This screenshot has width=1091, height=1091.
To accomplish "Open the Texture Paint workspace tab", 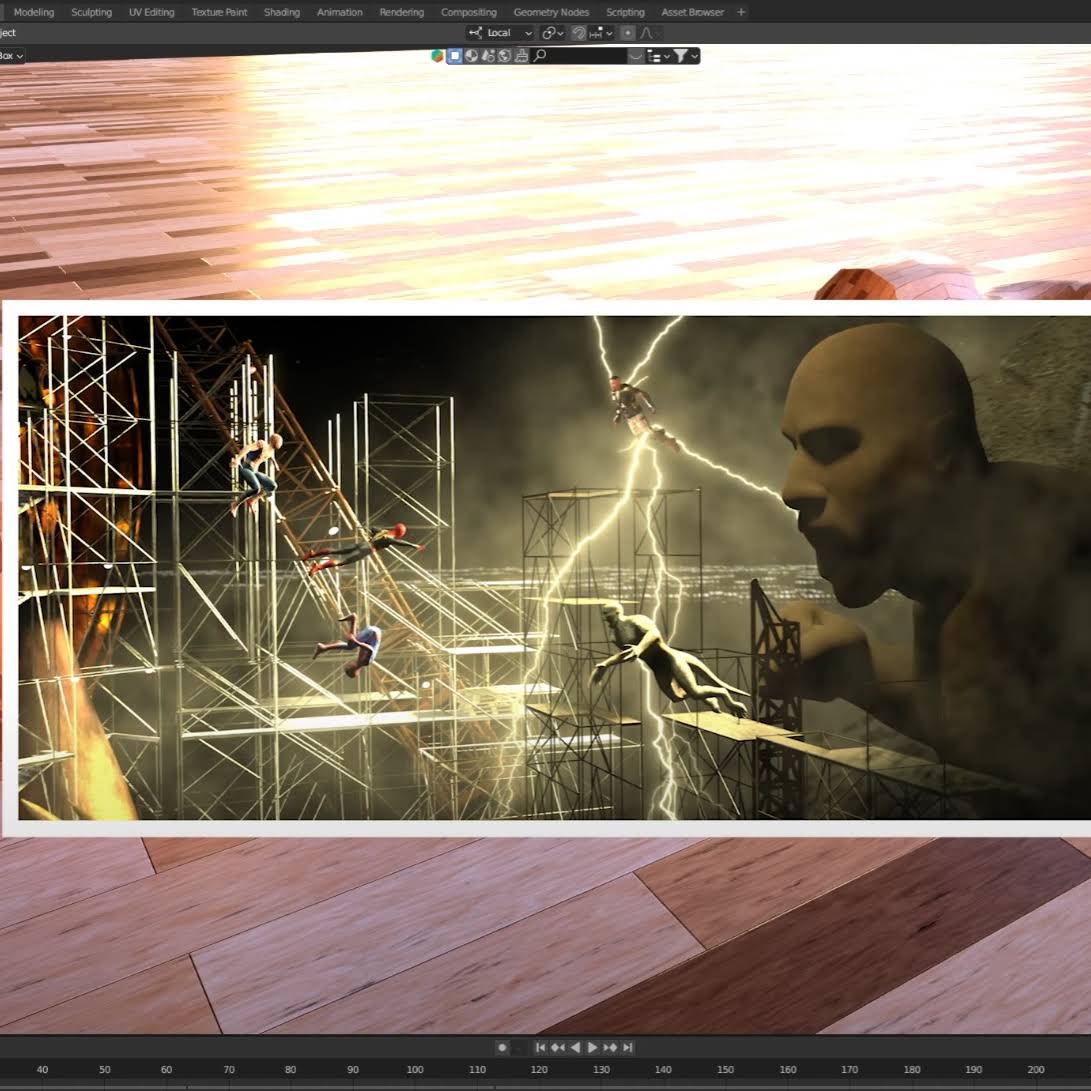I will coord(219,12).
